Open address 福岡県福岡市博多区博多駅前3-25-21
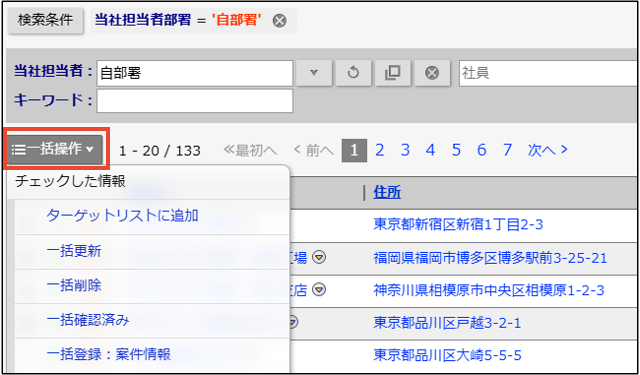640x375 pixels. click(490, 258)
